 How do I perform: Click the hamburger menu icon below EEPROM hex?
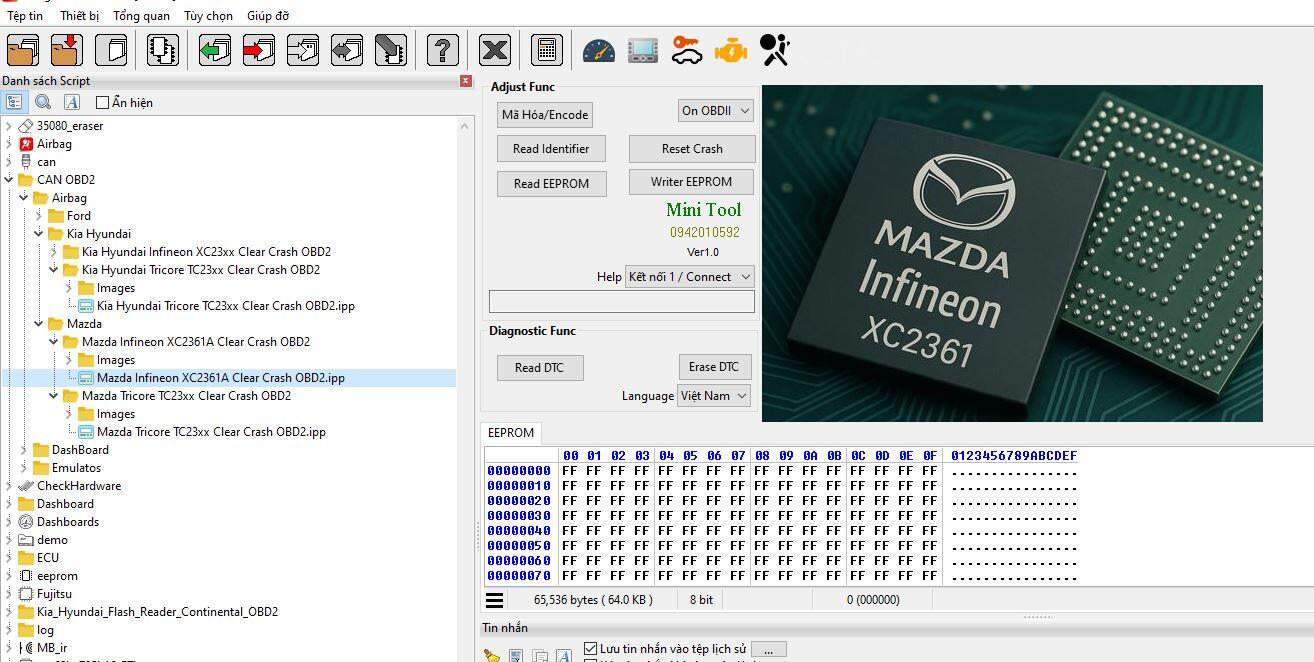pos(495,600)
